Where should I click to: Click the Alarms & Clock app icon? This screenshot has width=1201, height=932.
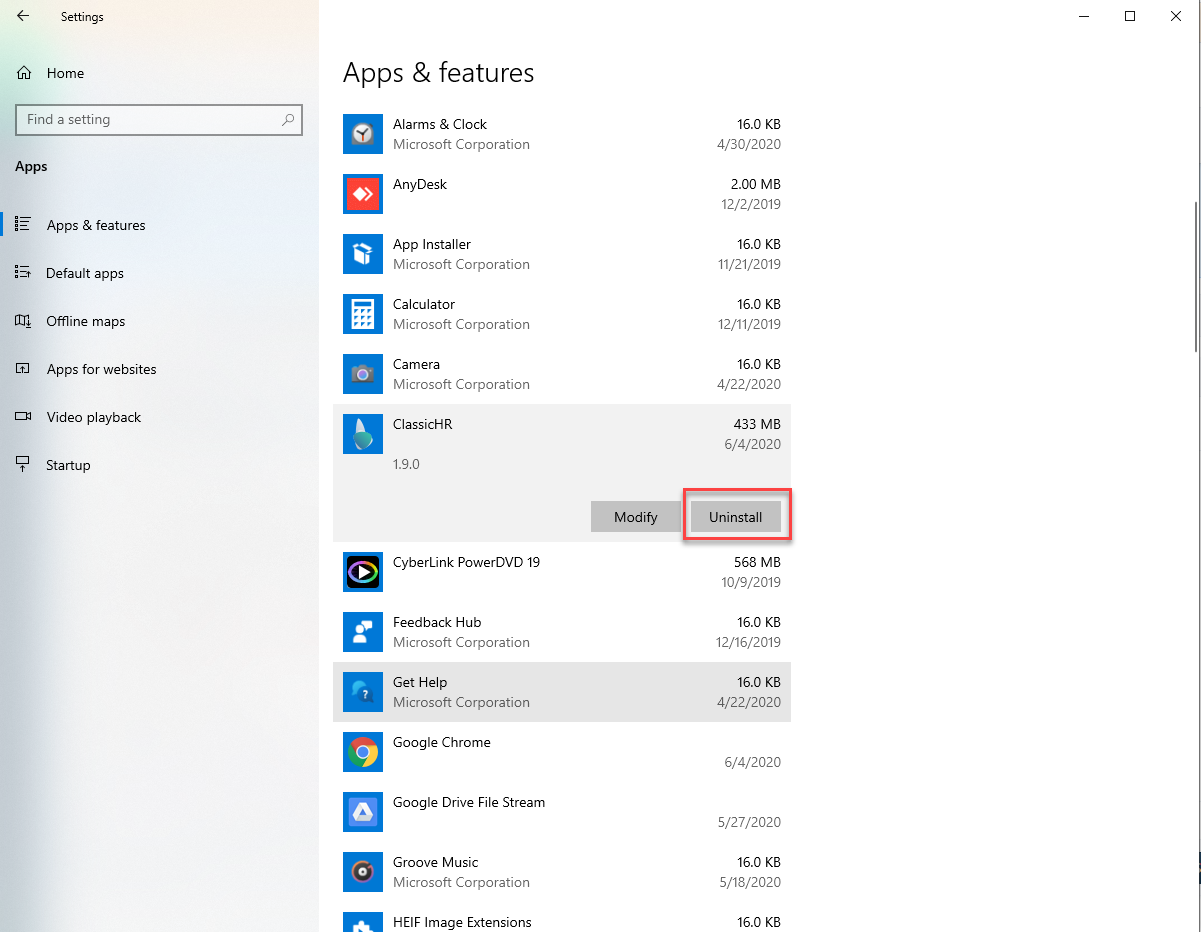tap(363, 134)
